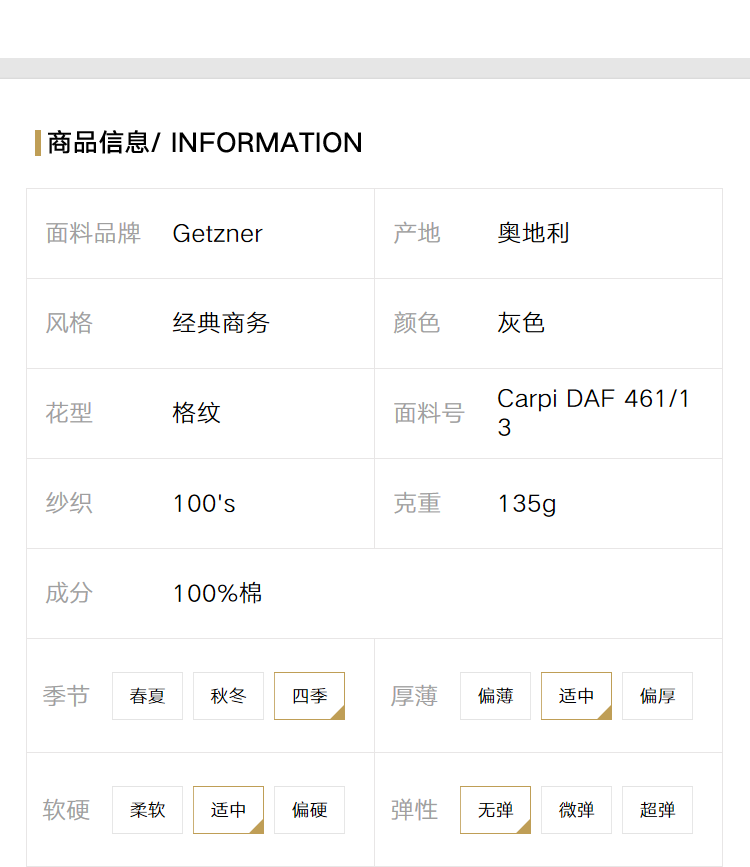The image size is (750, 867).
Task: Select 无弹 elasticity option
Action: (495, 810)
